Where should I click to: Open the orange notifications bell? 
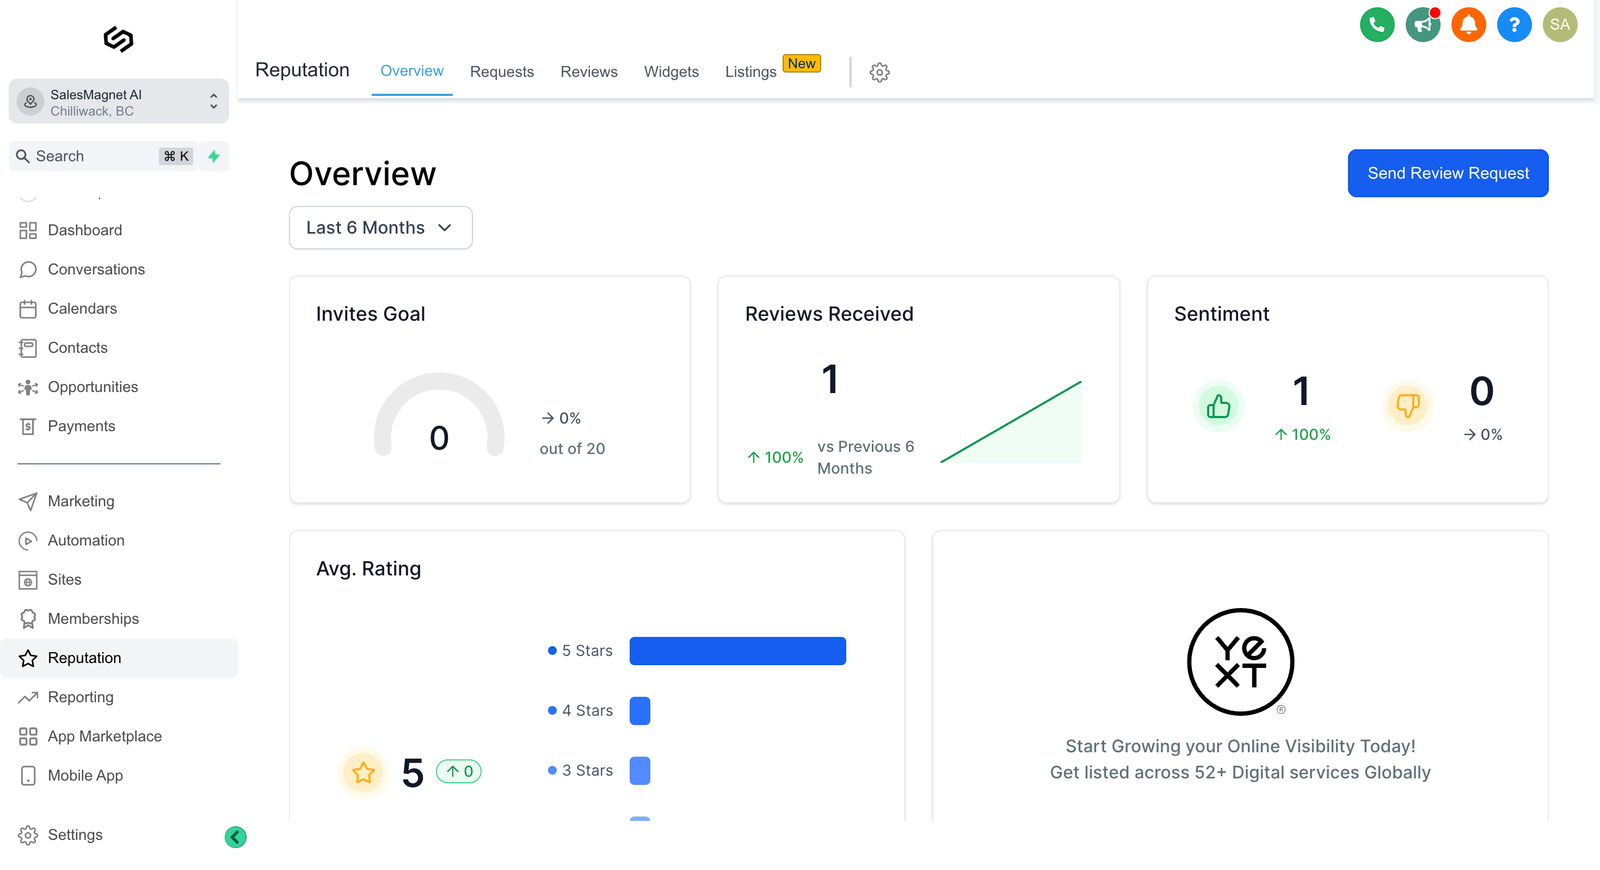tap(1468, 25)
